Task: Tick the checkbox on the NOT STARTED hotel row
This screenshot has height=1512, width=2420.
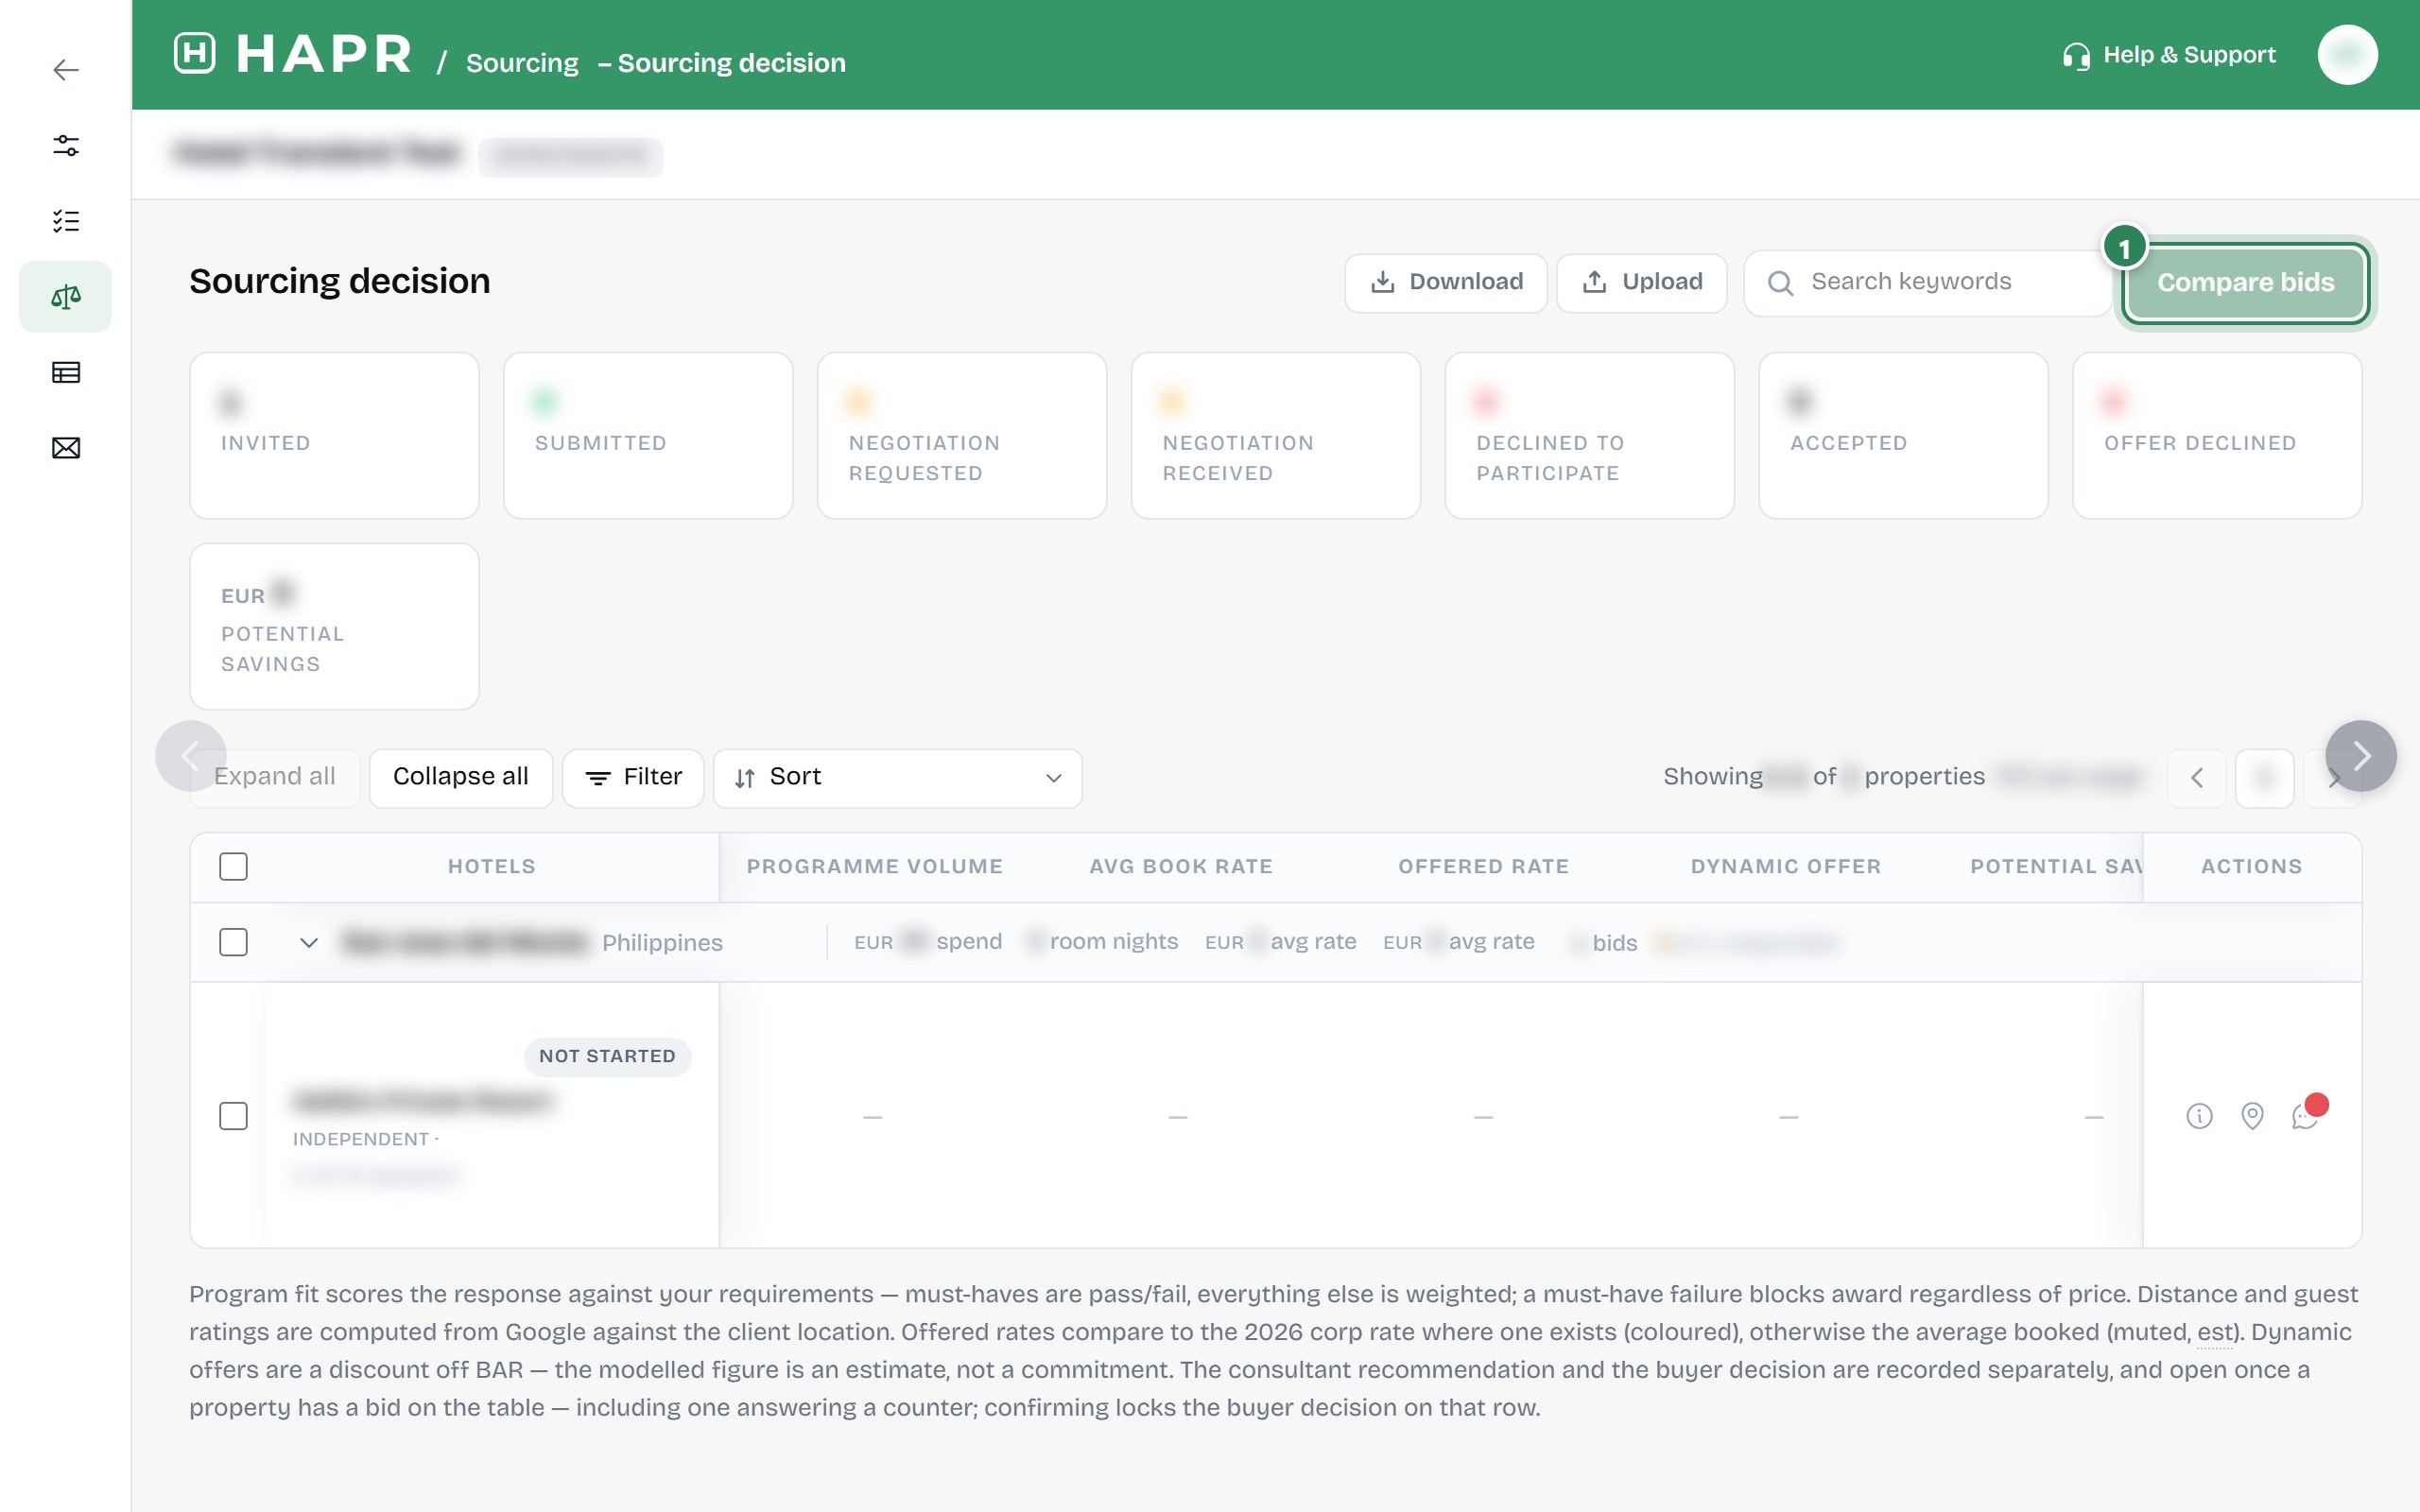Action: tap(233, 1116)
